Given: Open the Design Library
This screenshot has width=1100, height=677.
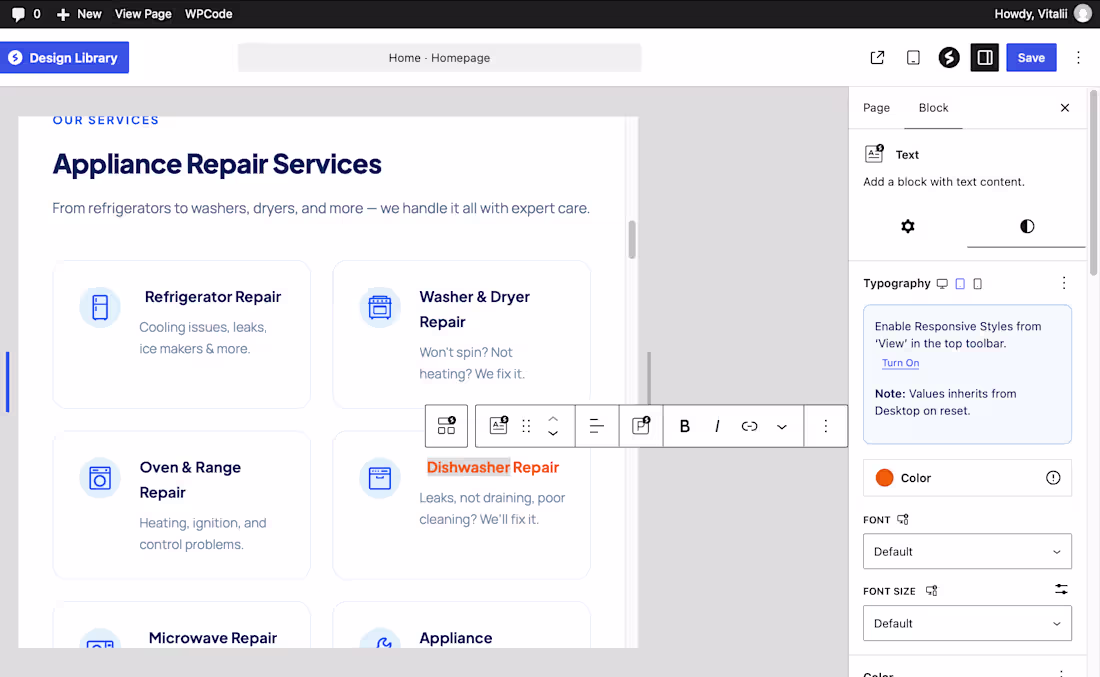Looking at the screenshot, I should tap(65, 58).
